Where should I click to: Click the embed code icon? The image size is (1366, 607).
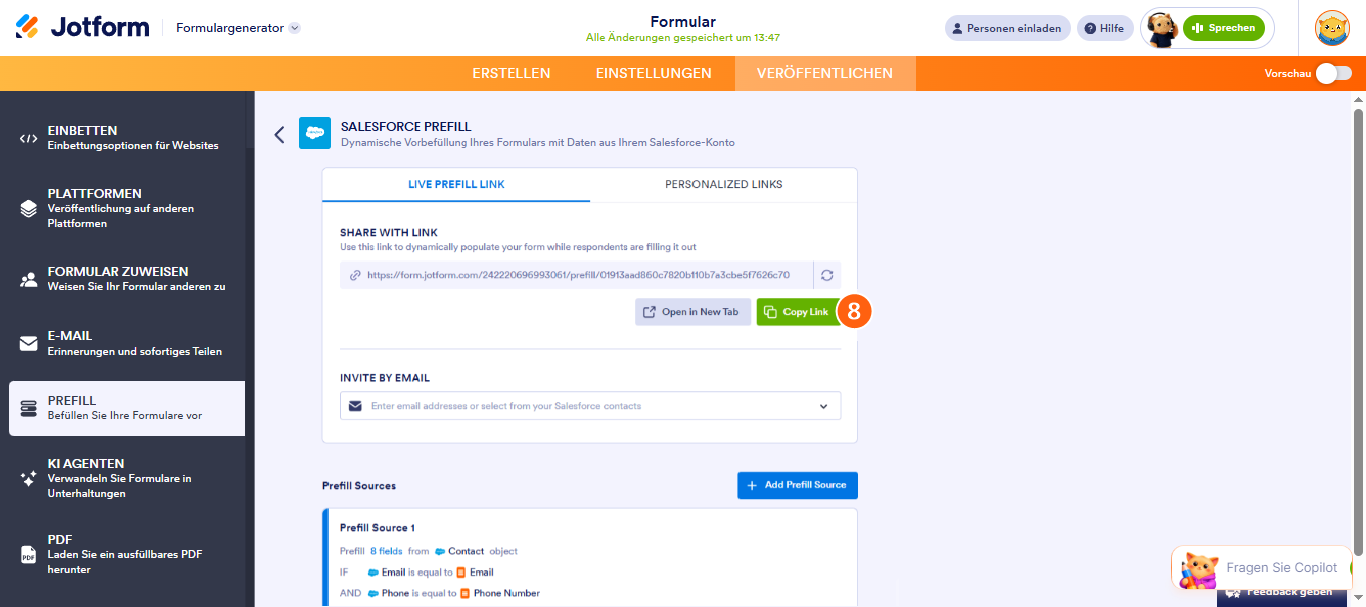pyautogui.click(x=28, y=138)
